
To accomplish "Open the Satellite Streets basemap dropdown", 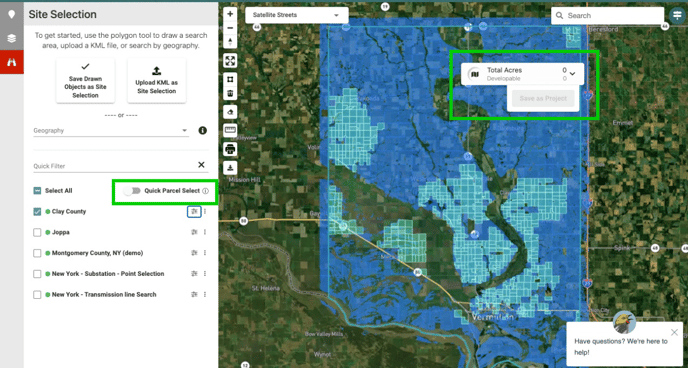I will [x=297, y=15].
